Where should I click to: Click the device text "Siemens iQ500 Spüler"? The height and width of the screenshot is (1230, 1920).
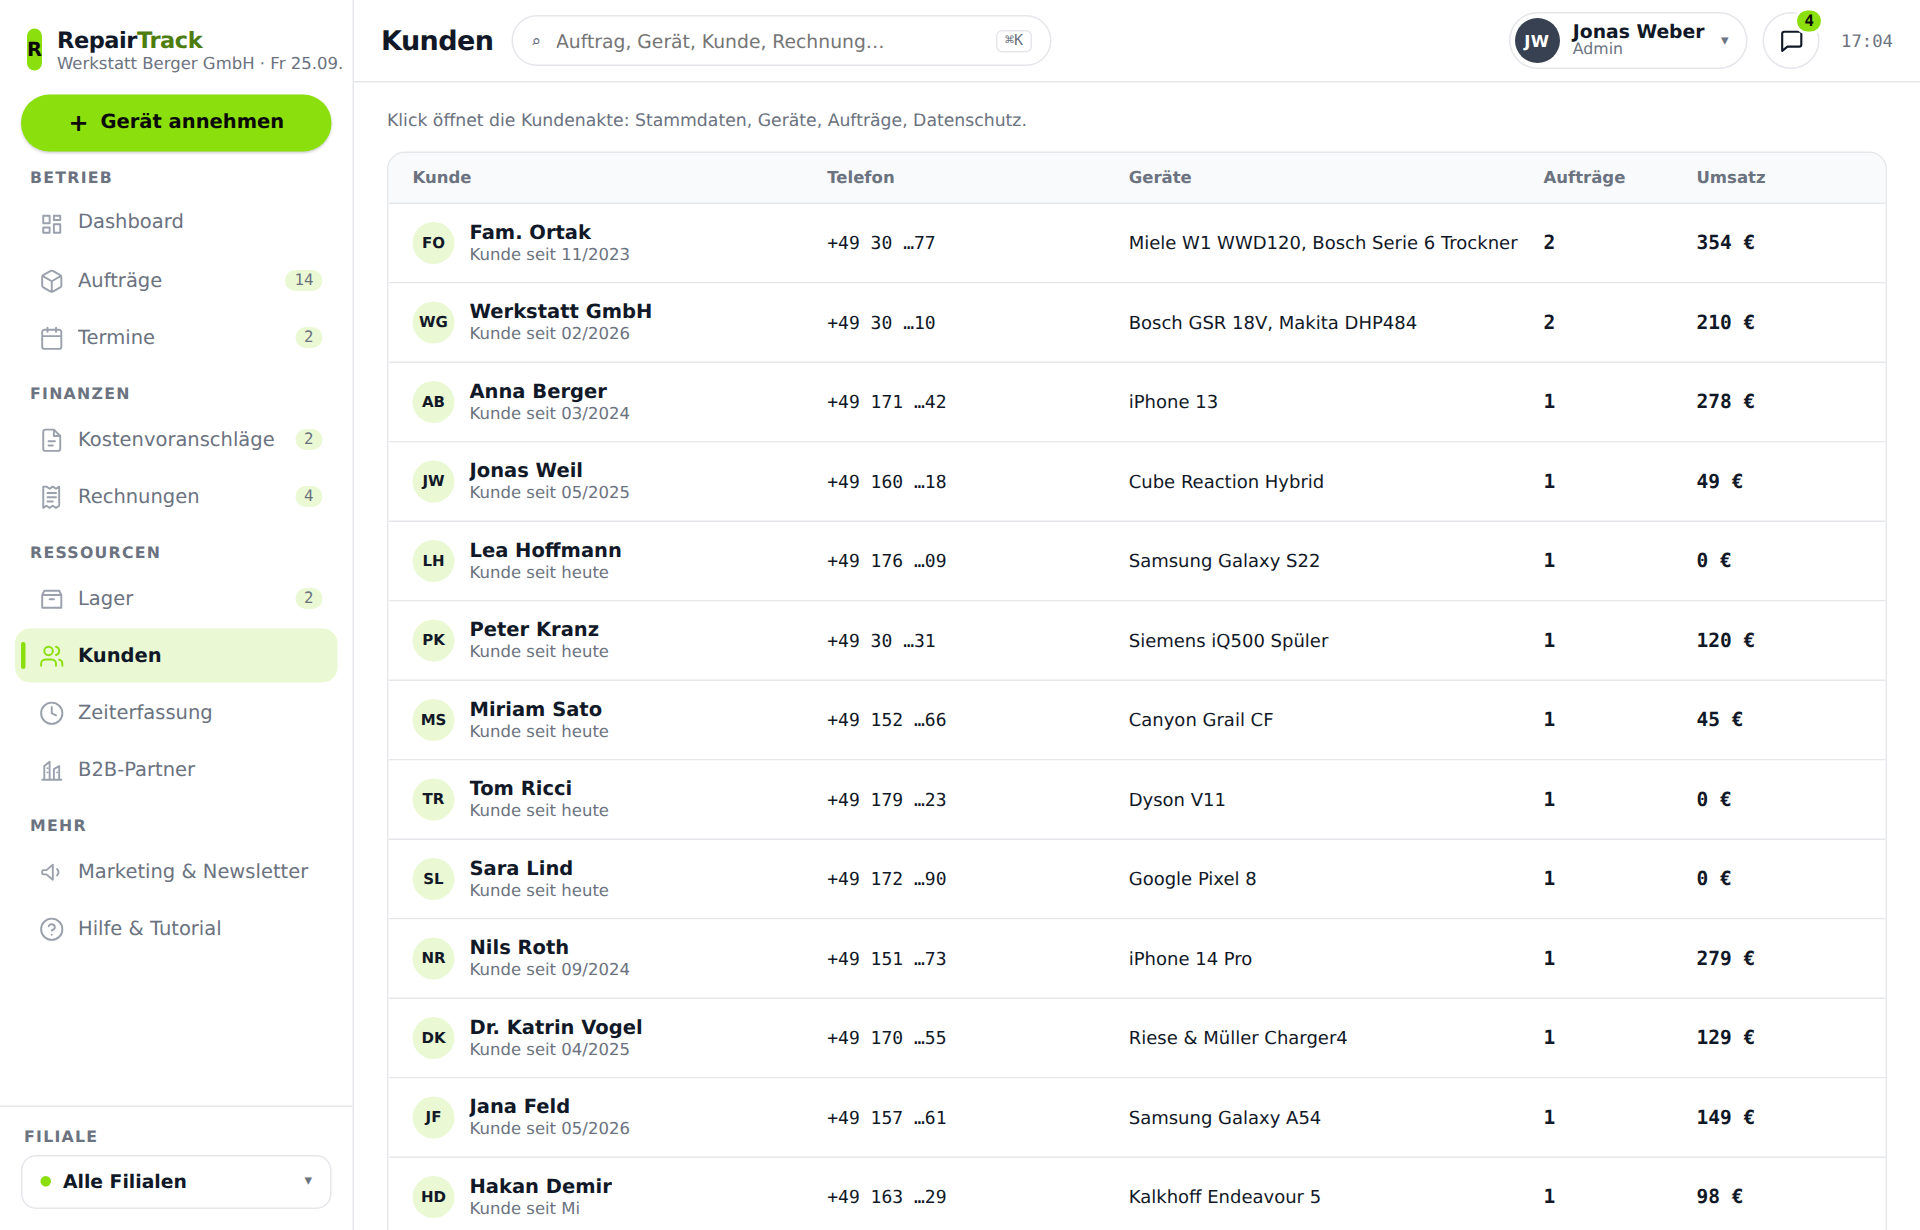coord(1229,641)
